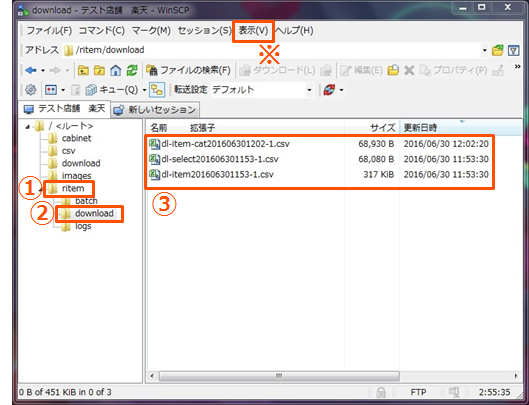The image size is (529, 405).
Task: Refresh the directory with green arrows icon
Action: [x=132, y=70]
